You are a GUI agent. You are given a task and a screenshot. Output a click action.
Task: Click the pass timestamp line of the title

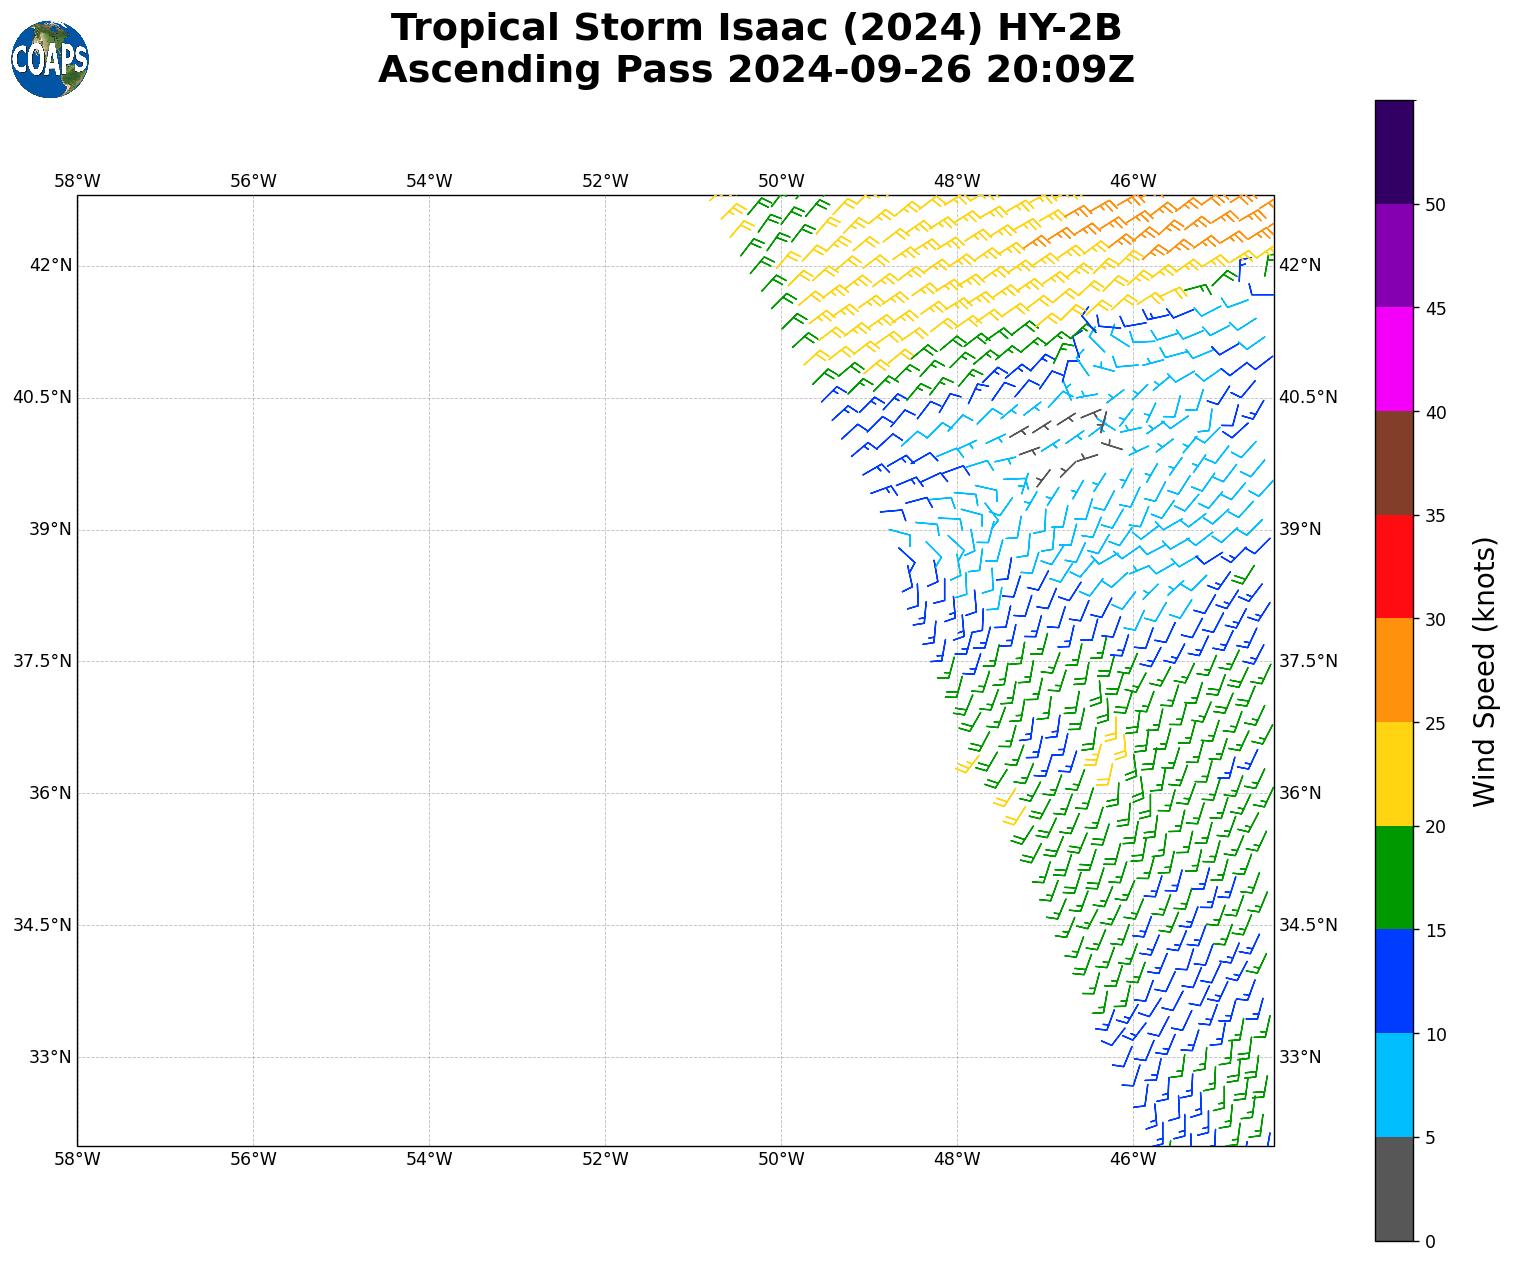click(x=755, y=70)
